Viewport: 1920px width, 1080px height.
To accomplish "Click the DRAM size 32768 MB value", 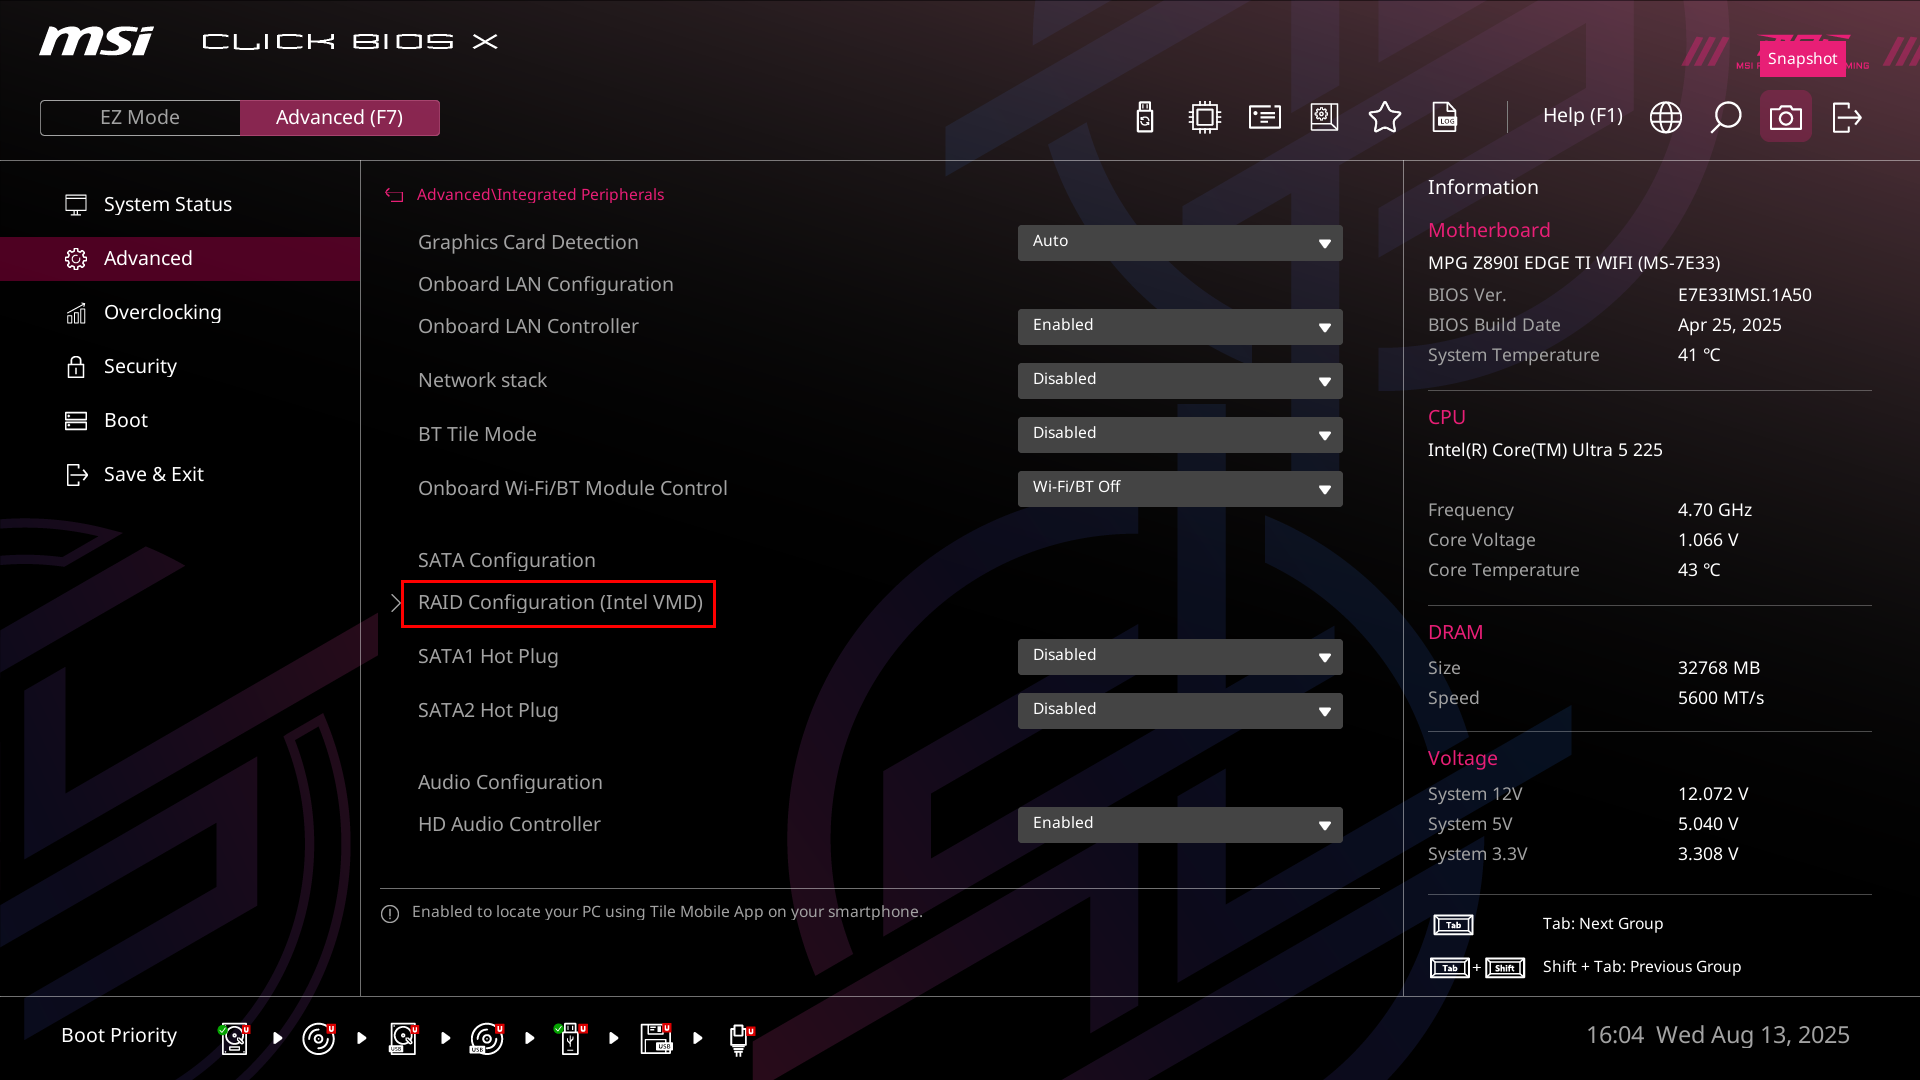I will point(1719,669).
